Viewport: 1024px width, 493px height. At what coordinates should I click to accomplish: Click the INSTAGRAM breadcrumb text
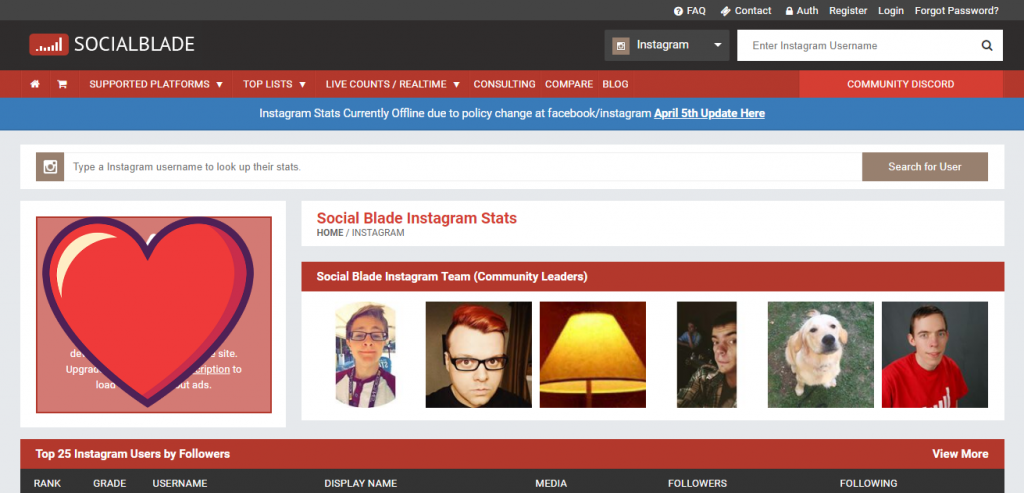click(x=378, y=233)
